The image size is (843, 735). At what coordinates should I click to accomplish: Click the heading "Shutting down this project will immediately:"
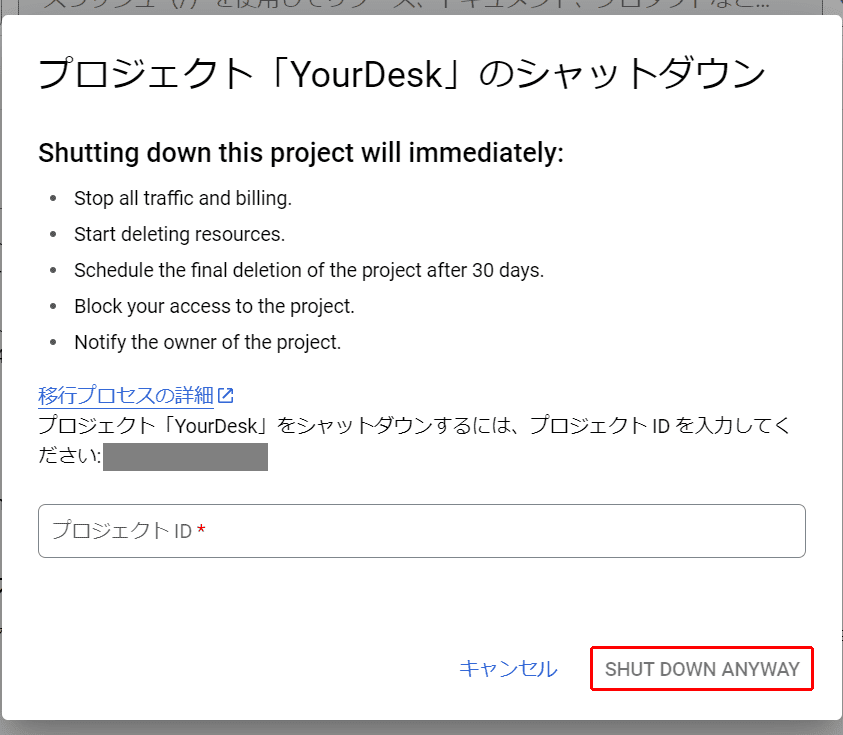tap(301, 153)
